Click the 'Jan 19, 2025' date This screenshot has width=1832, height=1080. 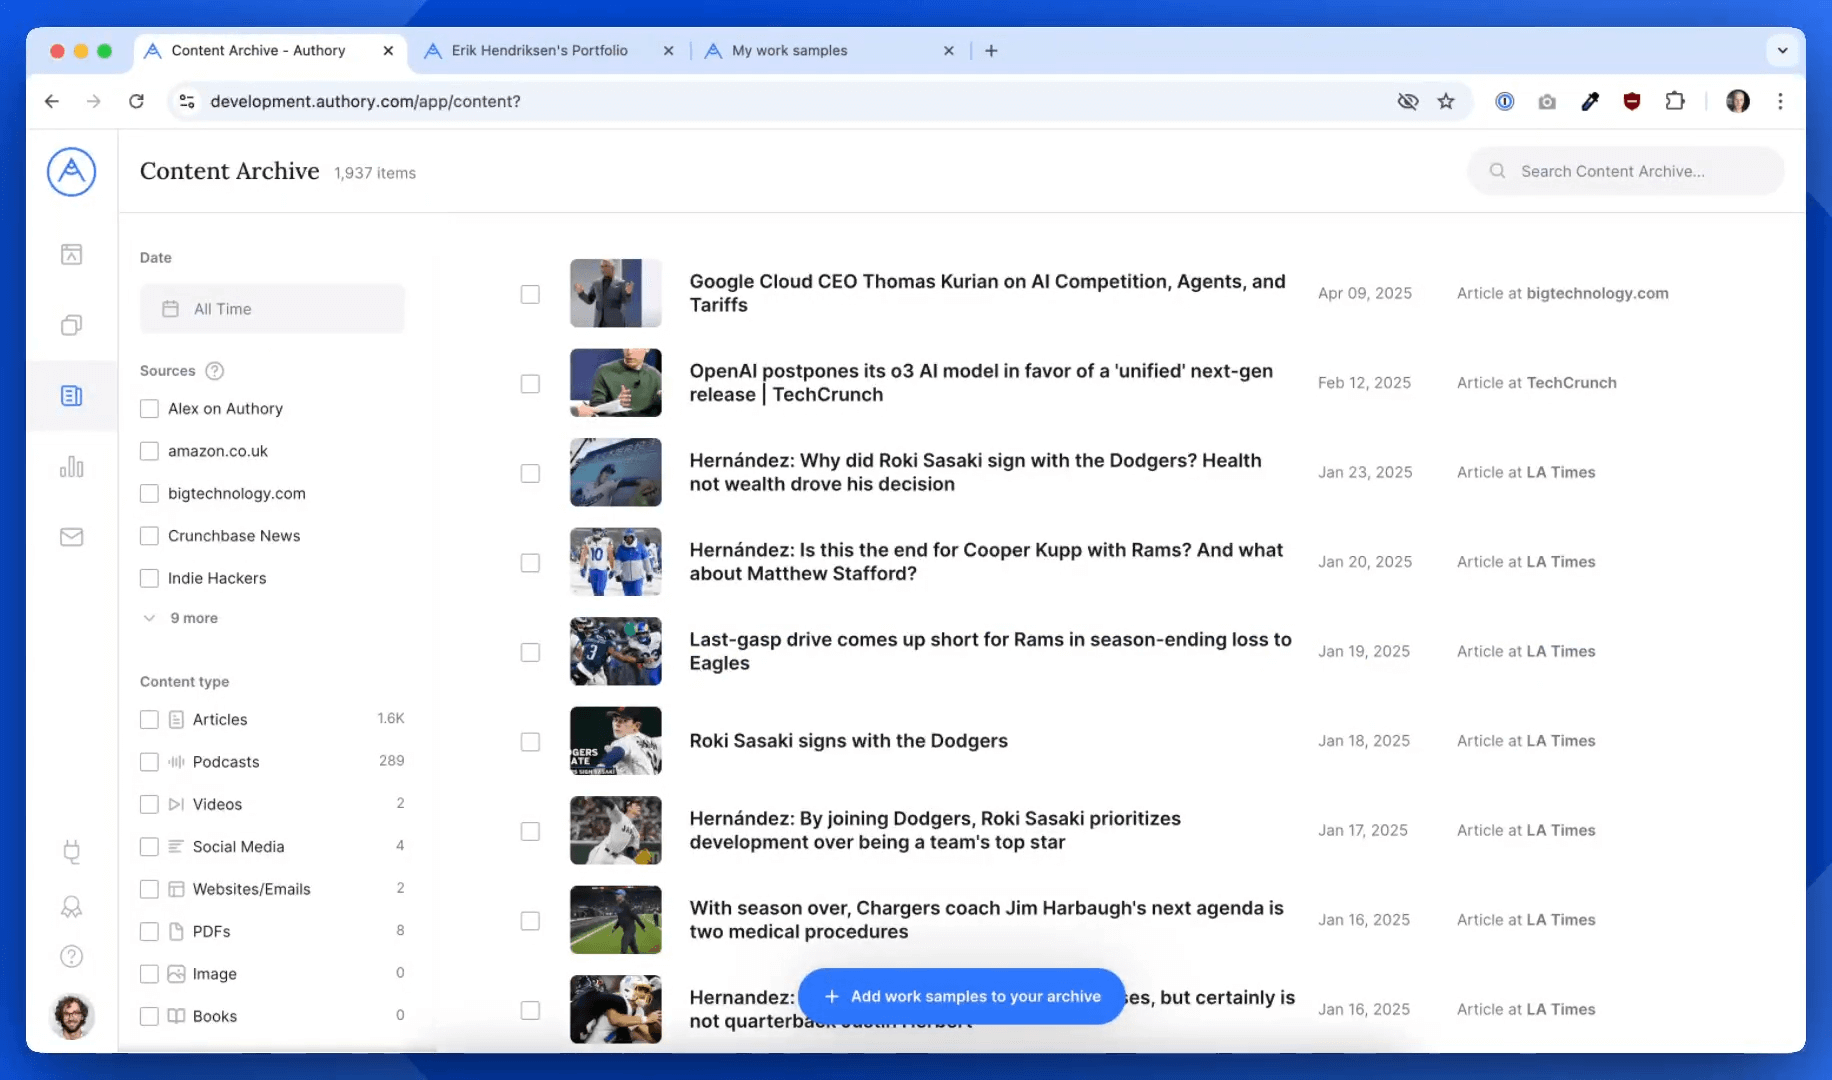click(1364, 651)
